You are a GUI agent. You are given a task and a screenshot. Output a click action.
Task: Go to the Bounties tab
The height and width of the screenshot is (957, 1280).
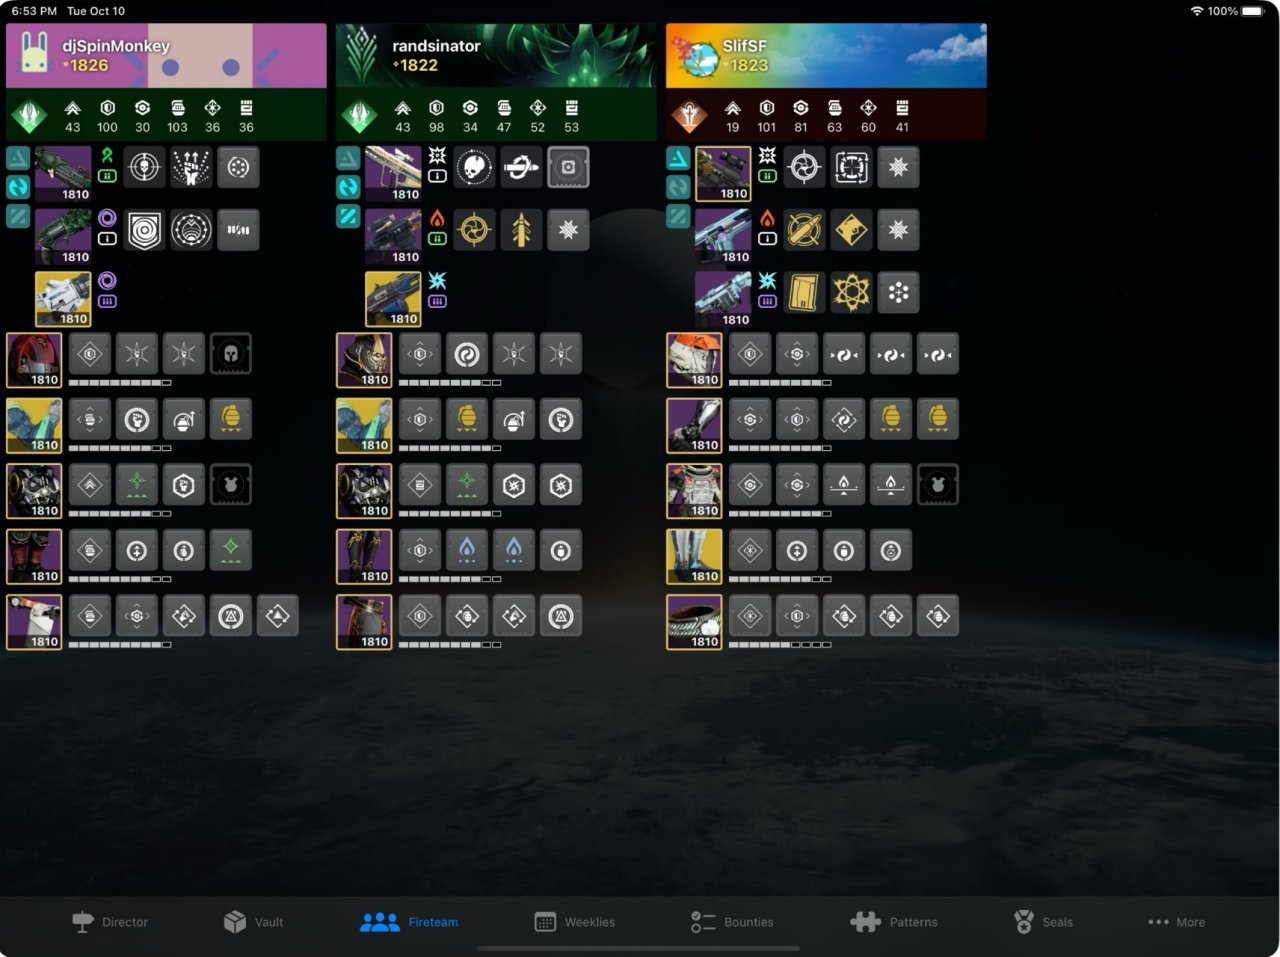pyautogui.click(x=732, y=922)
